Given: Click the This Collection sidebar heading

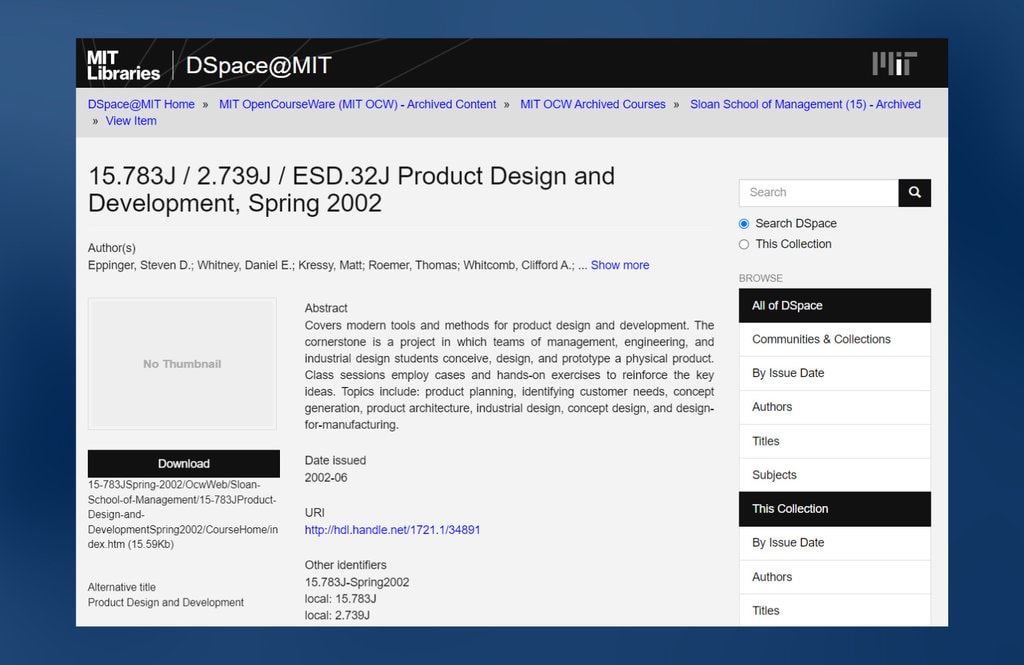Looking at the screenshot, I should (x=835, y=509).
